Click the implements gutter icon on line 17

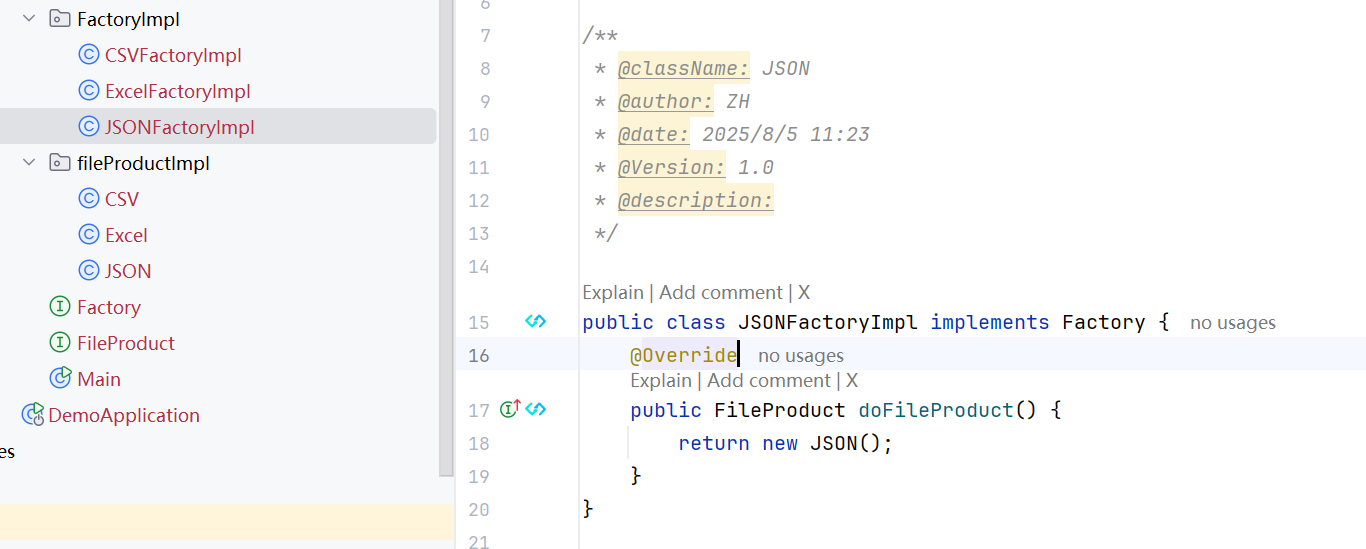510,409
